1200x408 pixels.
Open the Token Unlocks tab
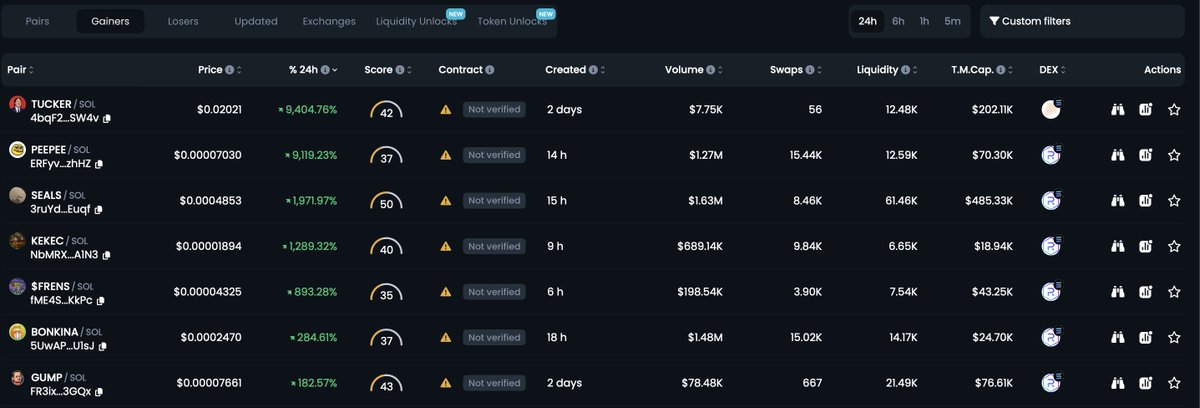point(512,21)
